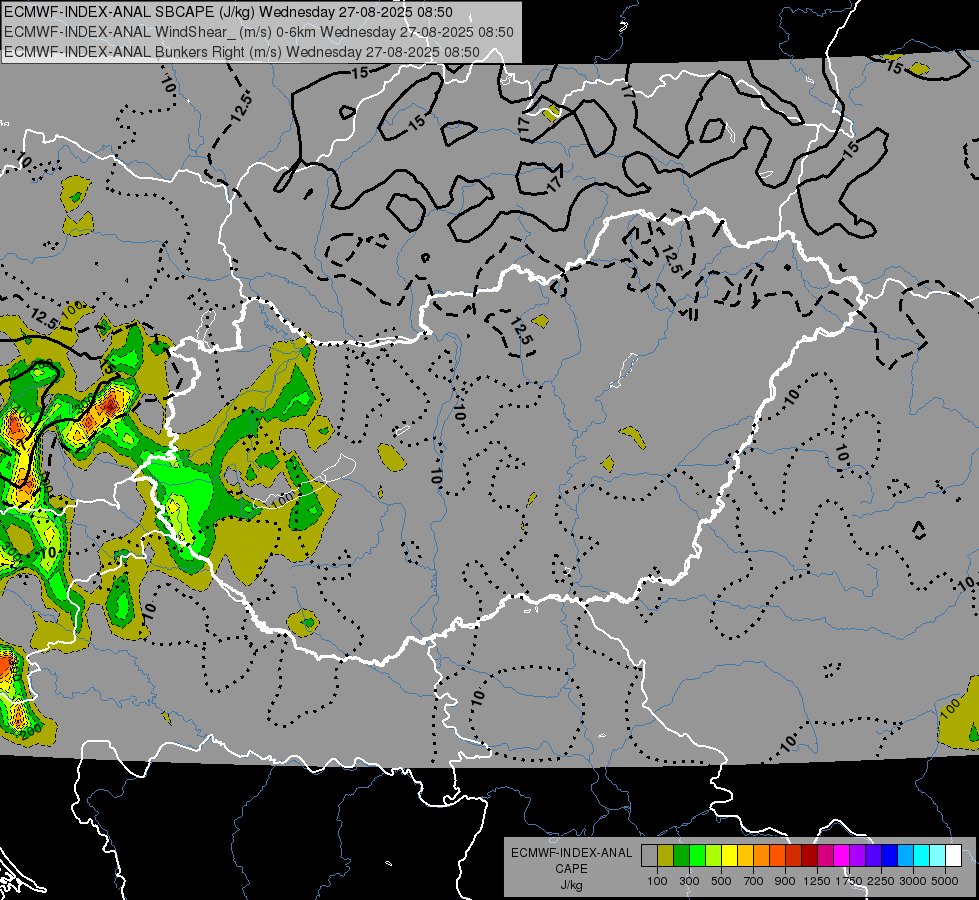Screen dimensions: 979x900
Task: Click the Bunkers Right (m/s) title line
Action: coord(242,52)
